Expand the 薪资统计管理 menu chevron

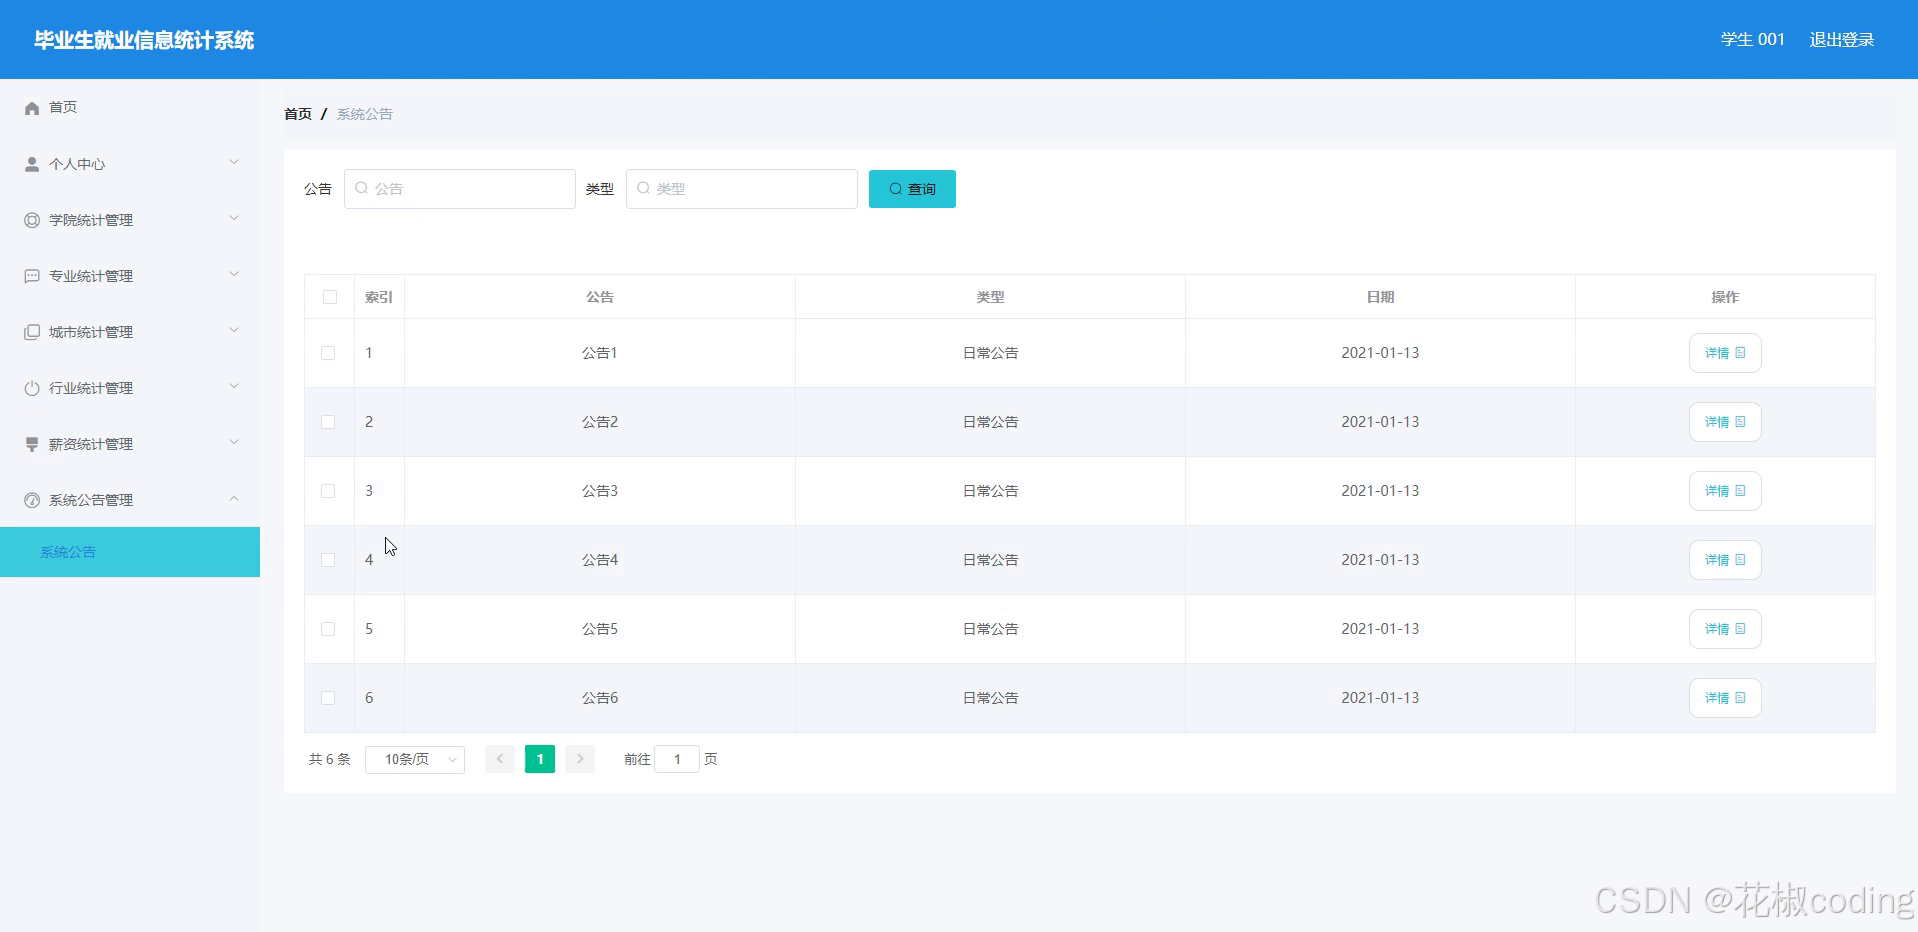(234, 442)
